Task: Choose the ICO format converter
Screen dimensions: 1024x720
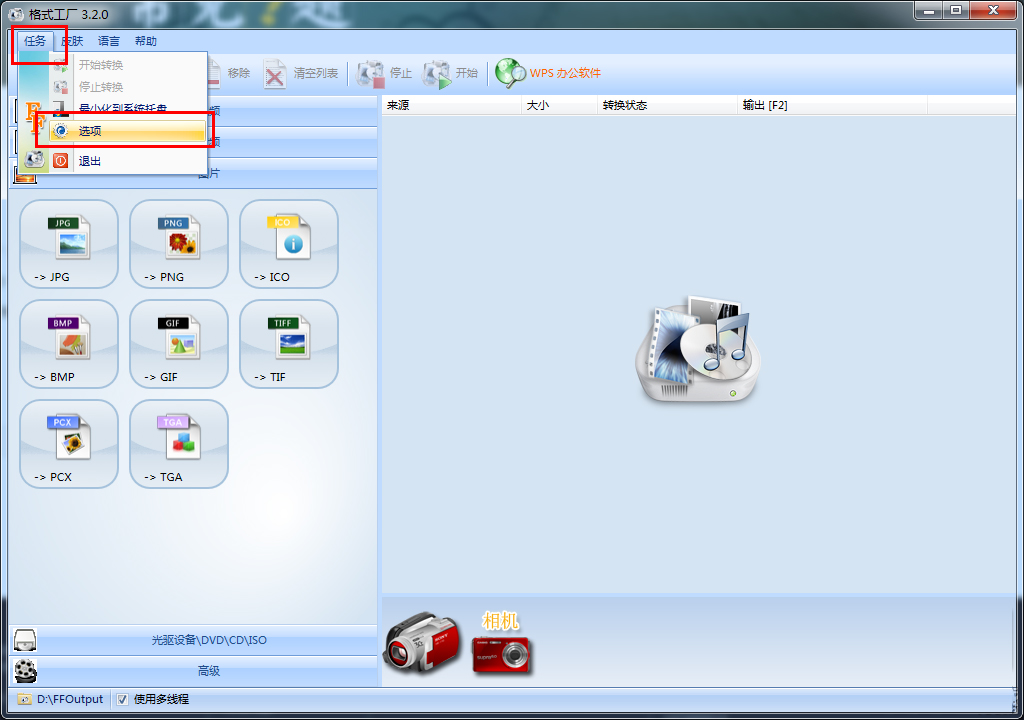Action: [289, 243]
